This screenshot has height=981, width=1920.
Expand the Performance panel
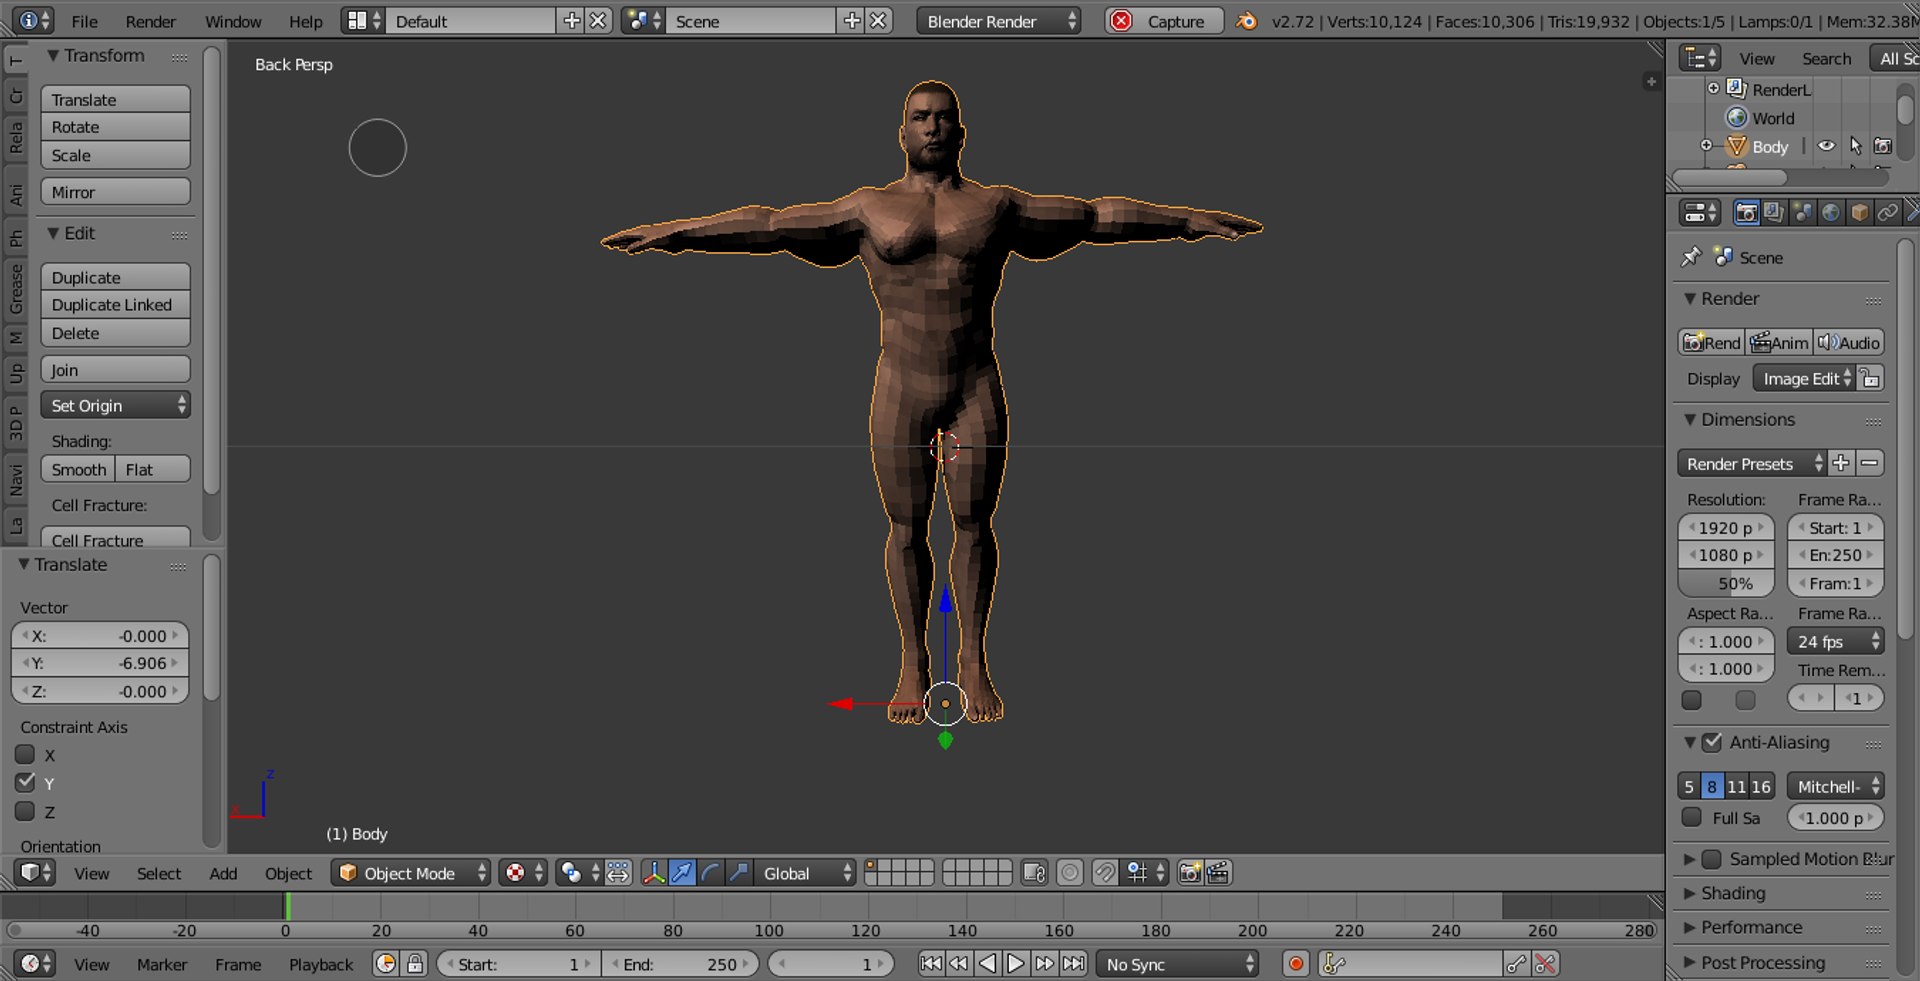pyautogui.click(x=1751, y=927)
